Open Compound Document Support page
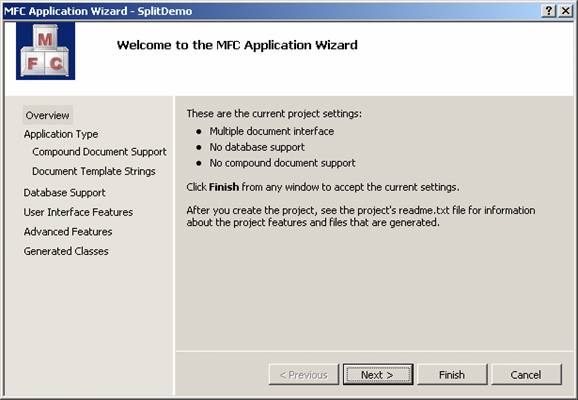This screenshot has height=400, width=578. click(x=99, y=152)
